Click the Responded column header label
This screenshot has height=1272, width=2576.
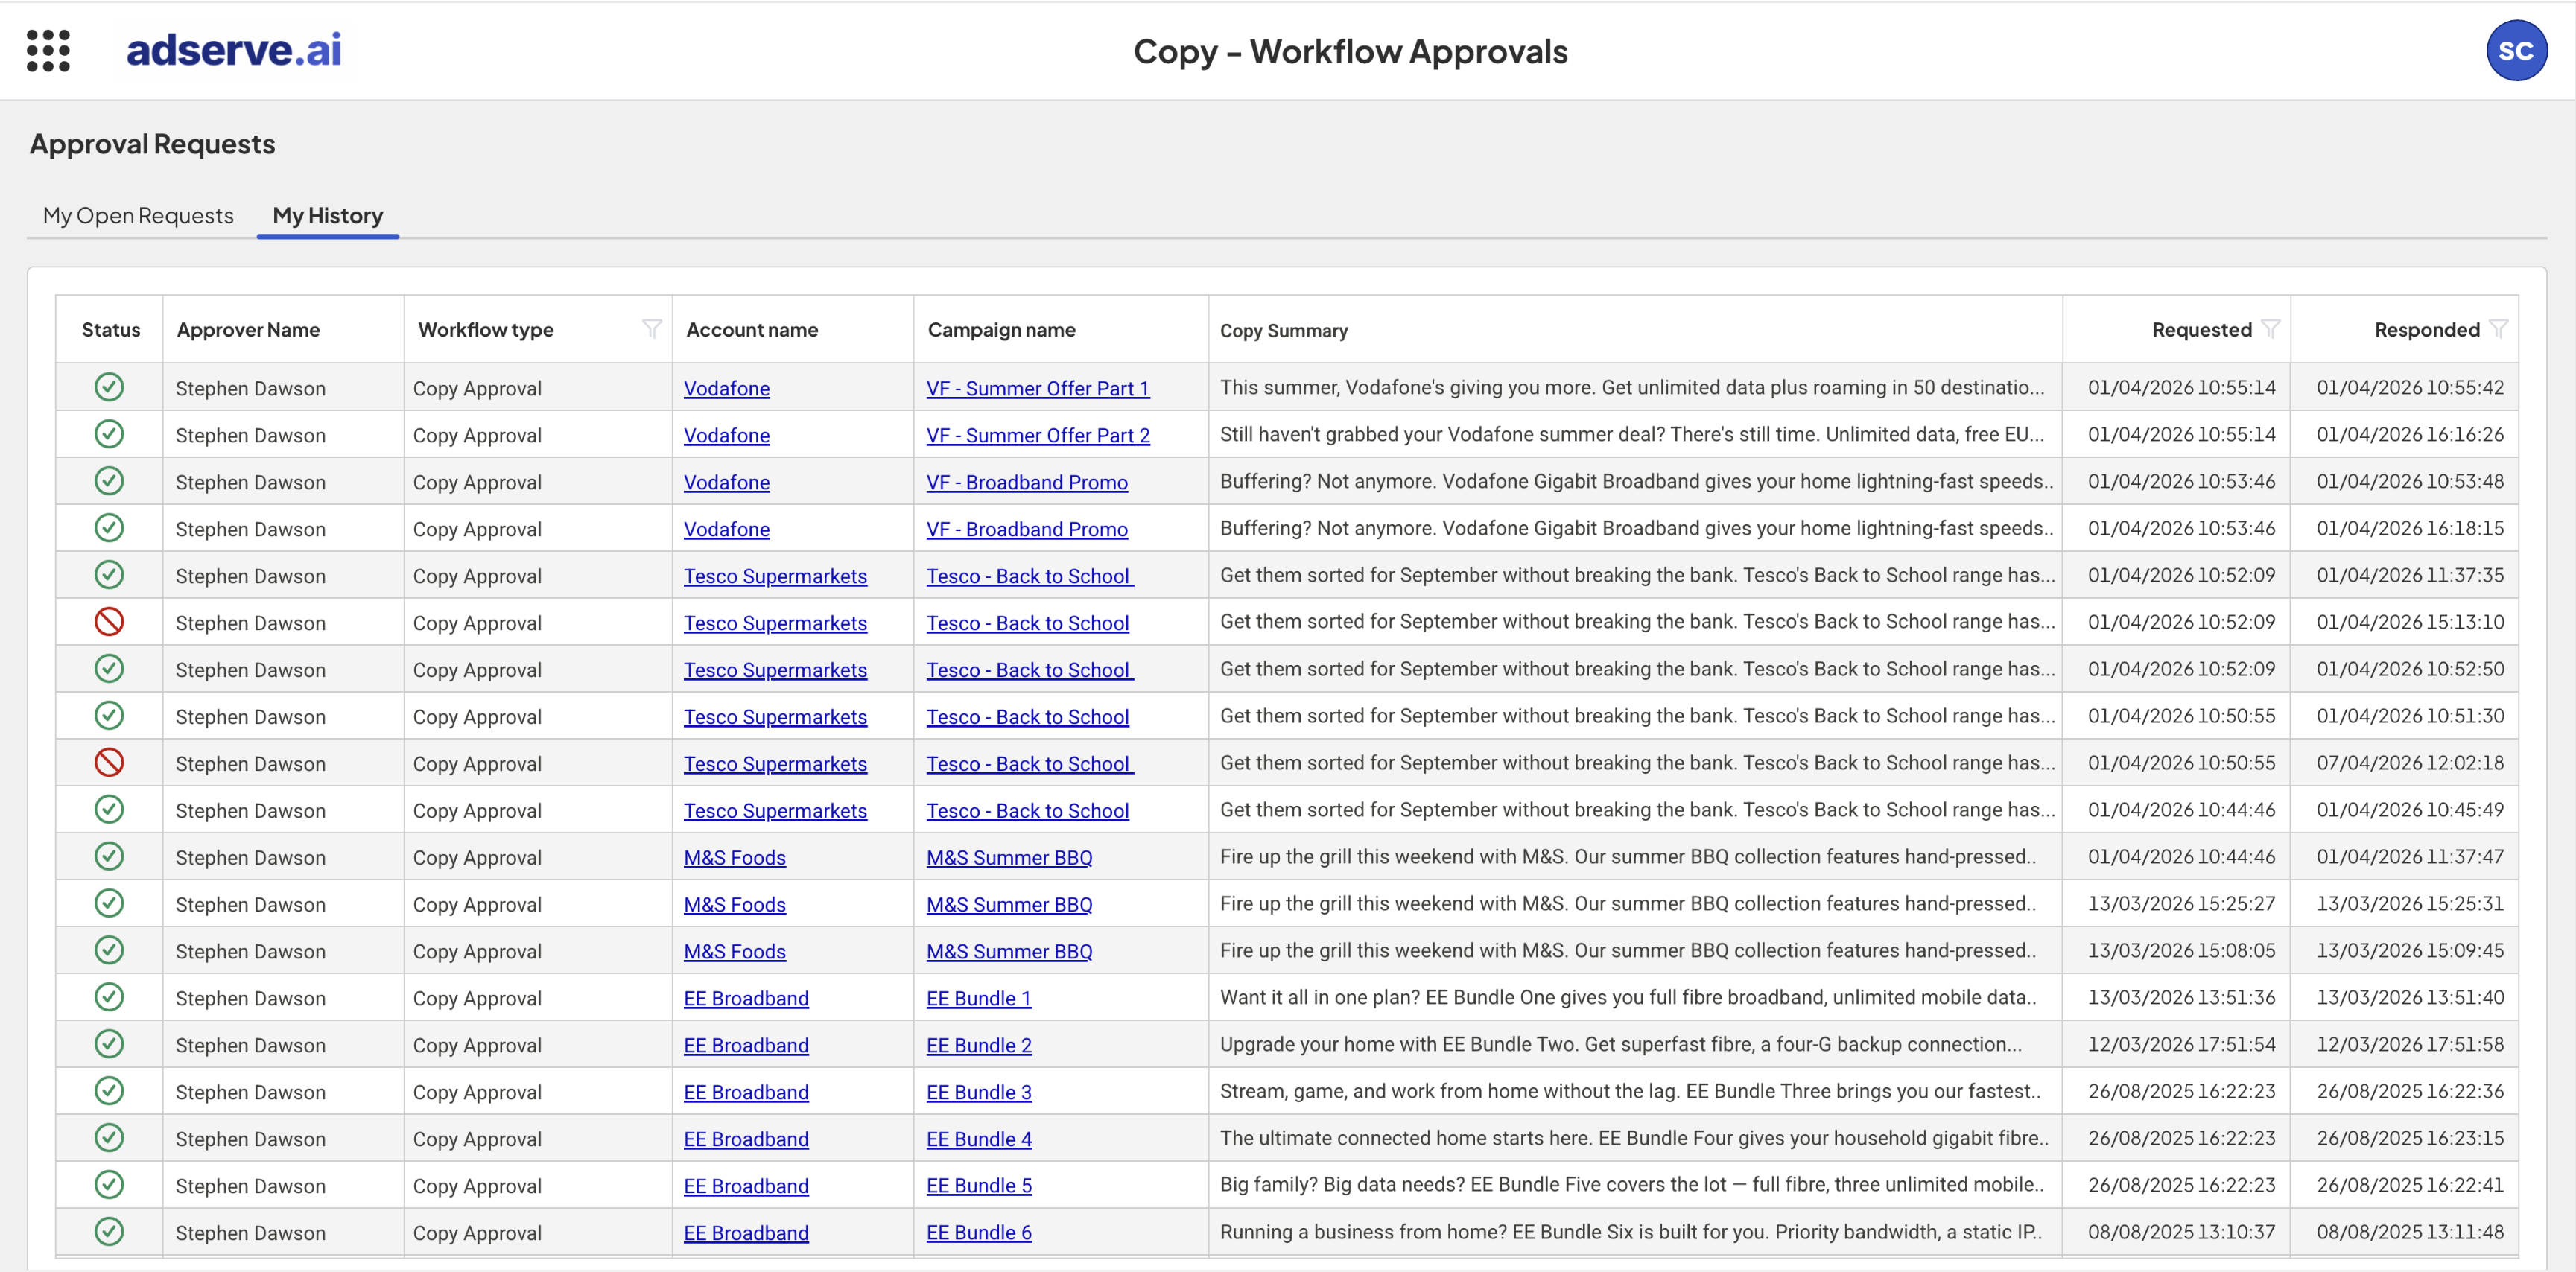[2427, 329]
